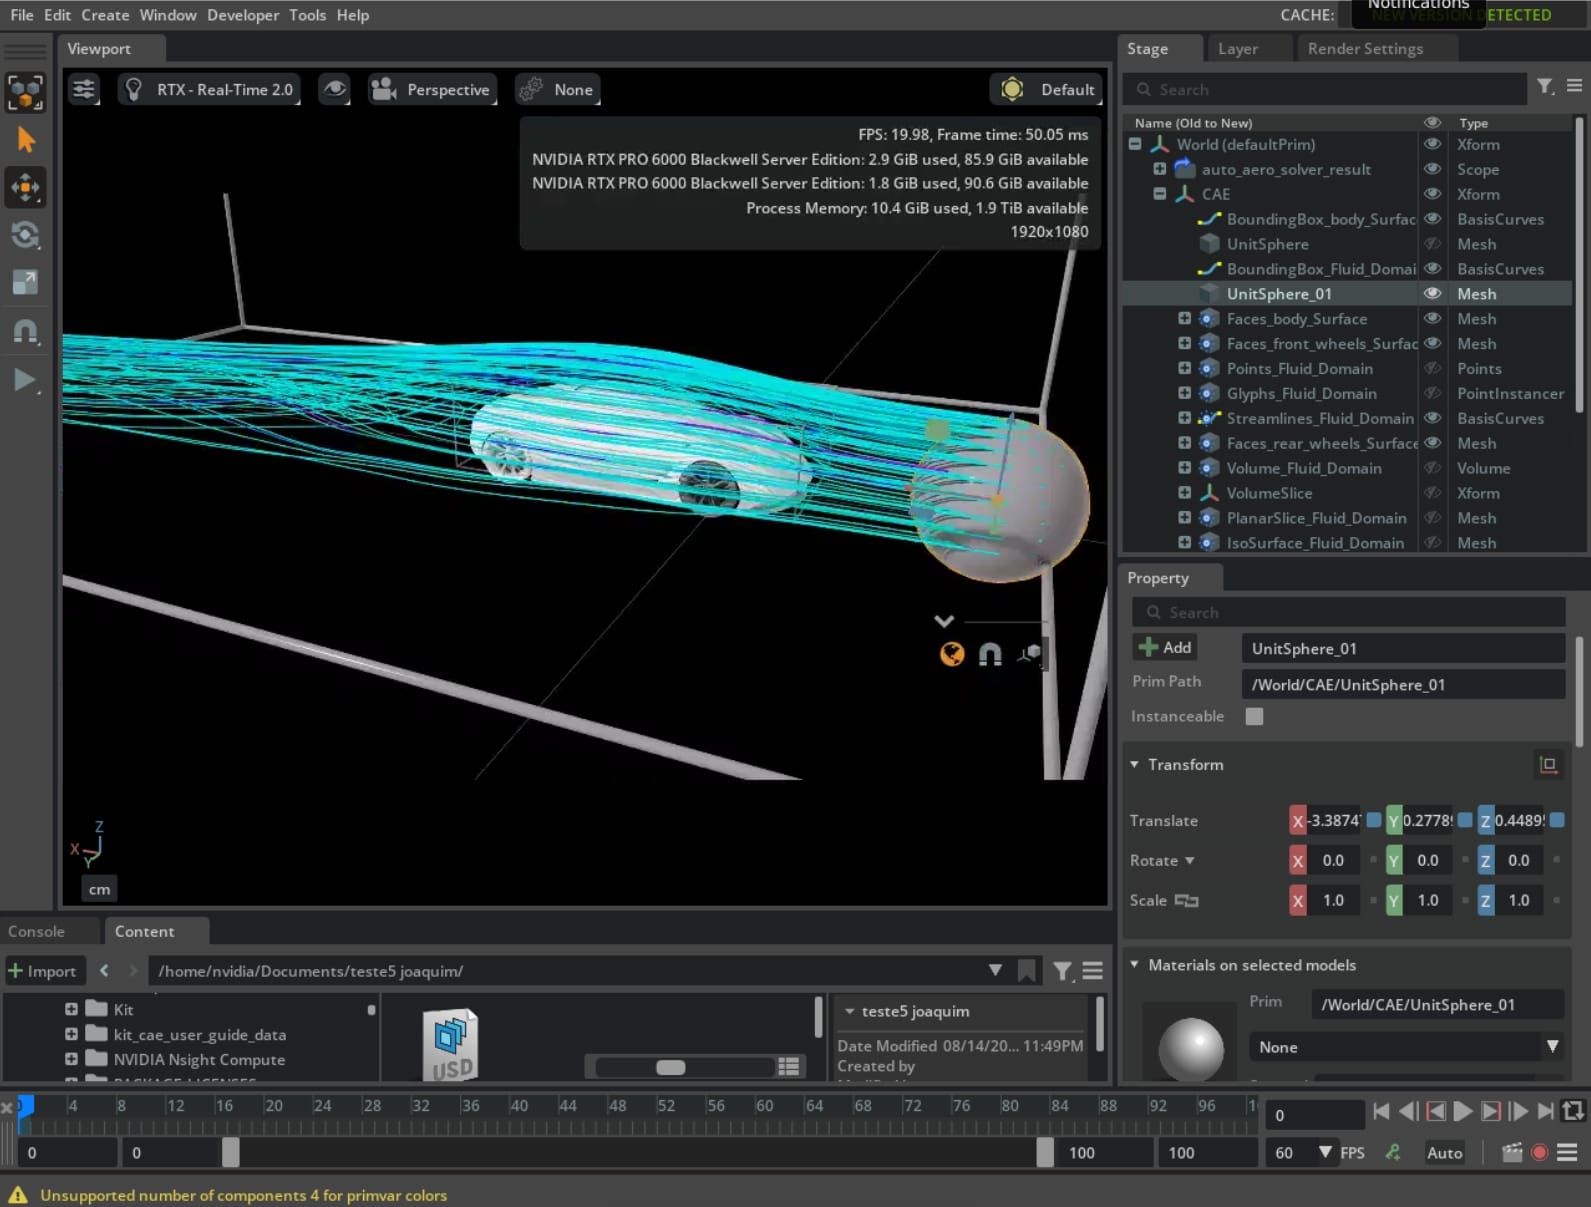
Task: Activate the Move gizmo tool
Action: pos(25,187)
